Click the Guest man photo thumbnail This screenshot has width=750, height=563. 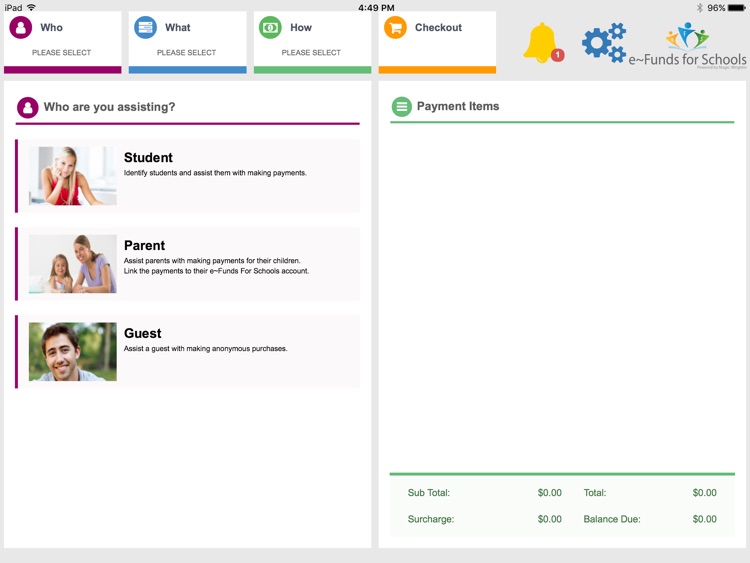pos(73,352)
